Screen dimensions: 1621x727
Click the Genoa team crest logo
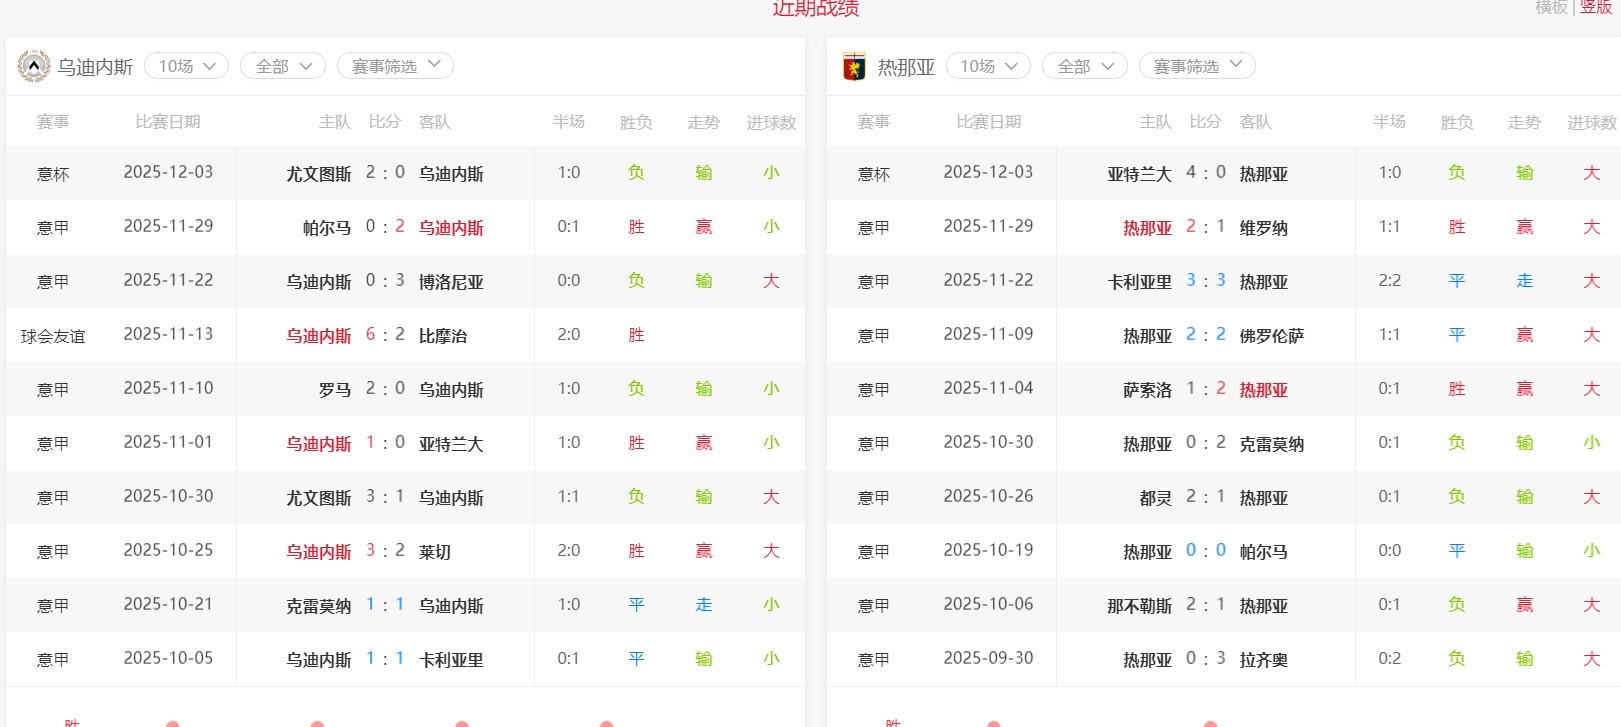(854, 66)
